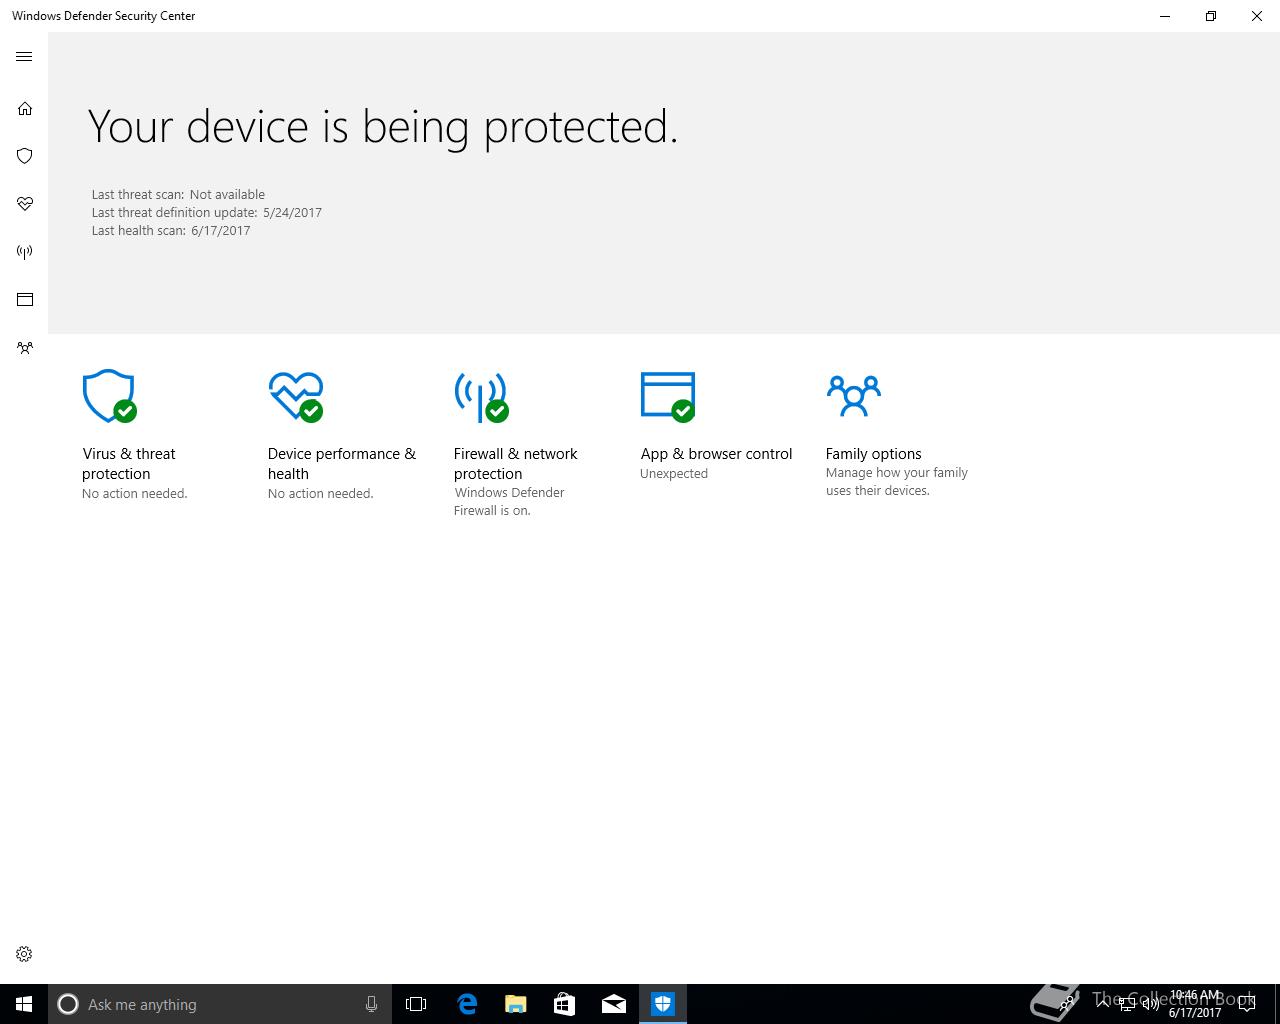Close the Windows Defender Security Center window
Image resolution: width=1280 pixels, height=1024 pixels.
point(1257,16)
